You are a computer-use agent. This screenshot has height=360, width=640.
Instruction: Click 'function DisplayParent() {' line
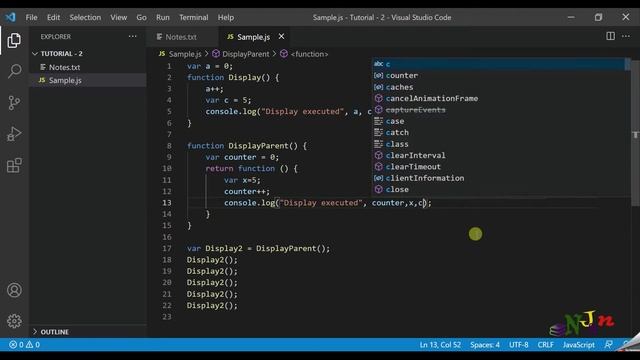247,146
